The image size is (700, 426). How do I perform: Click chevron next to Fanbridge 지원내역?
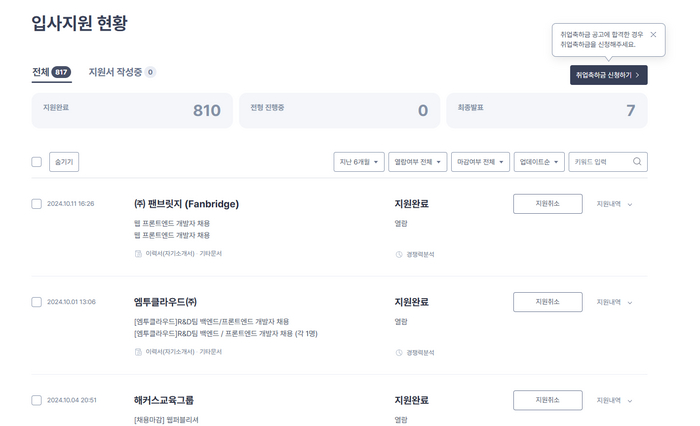tap(630, 204)
